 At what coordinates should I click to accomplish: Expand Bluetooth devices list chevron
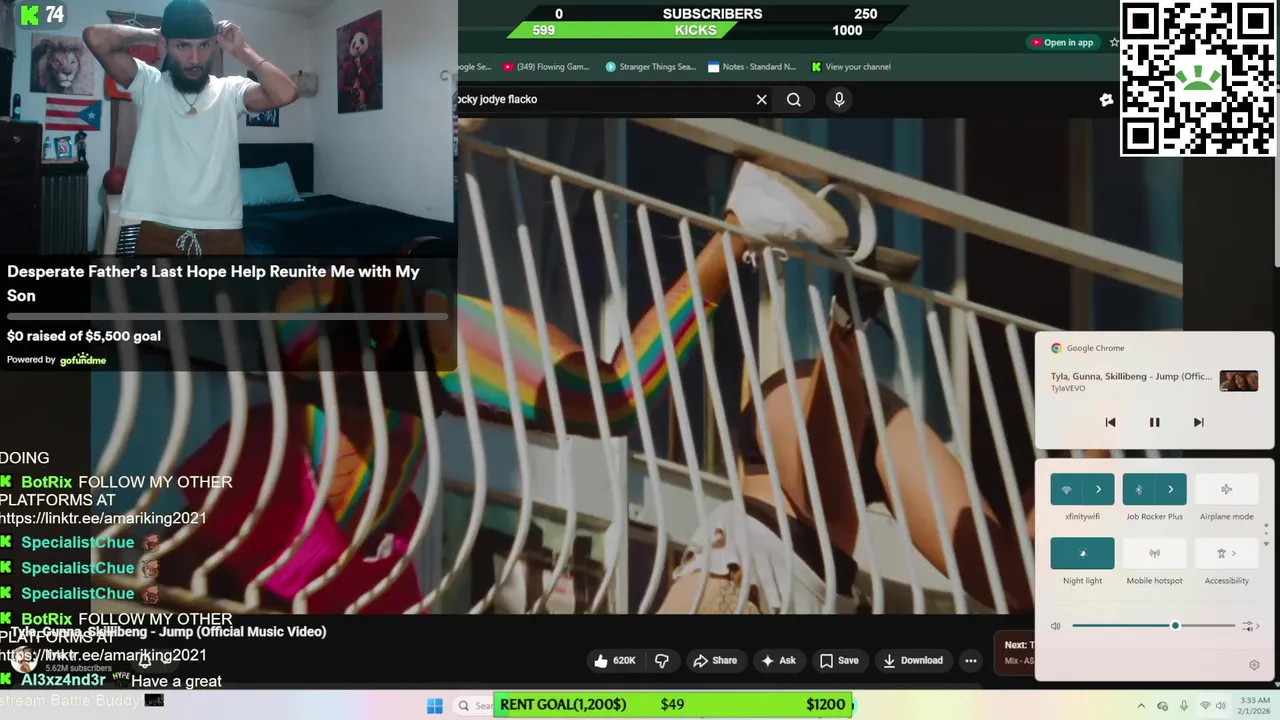tap(1170, 489)
